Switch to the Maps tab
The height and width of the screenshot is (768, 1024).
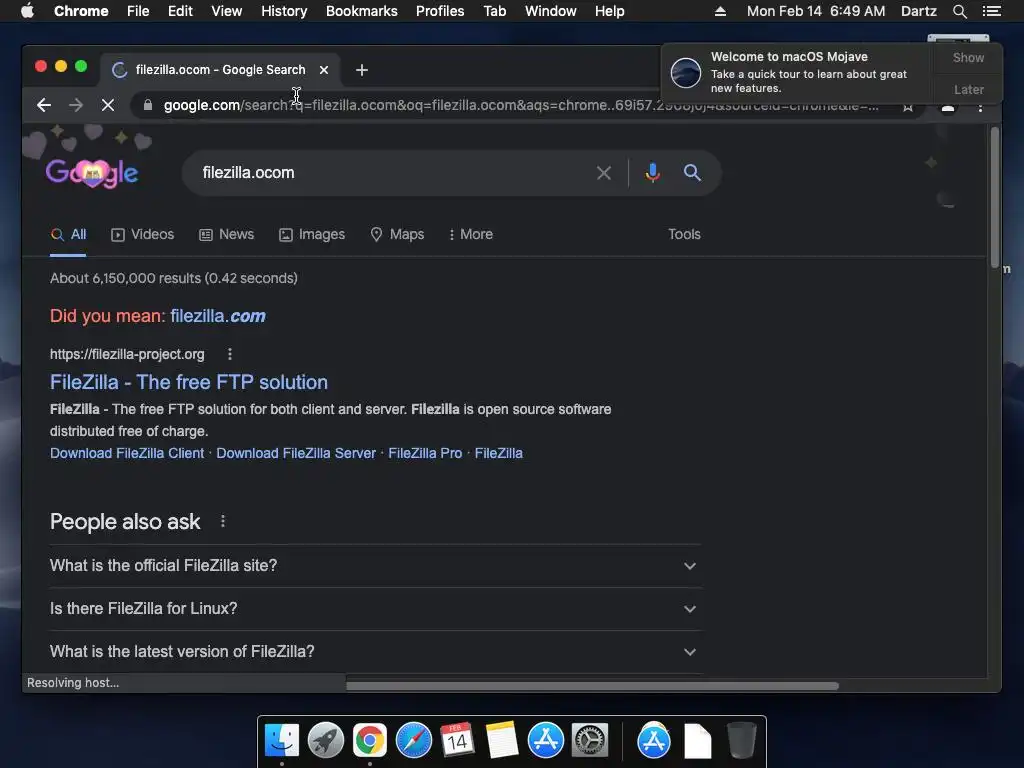click(397, 234)
